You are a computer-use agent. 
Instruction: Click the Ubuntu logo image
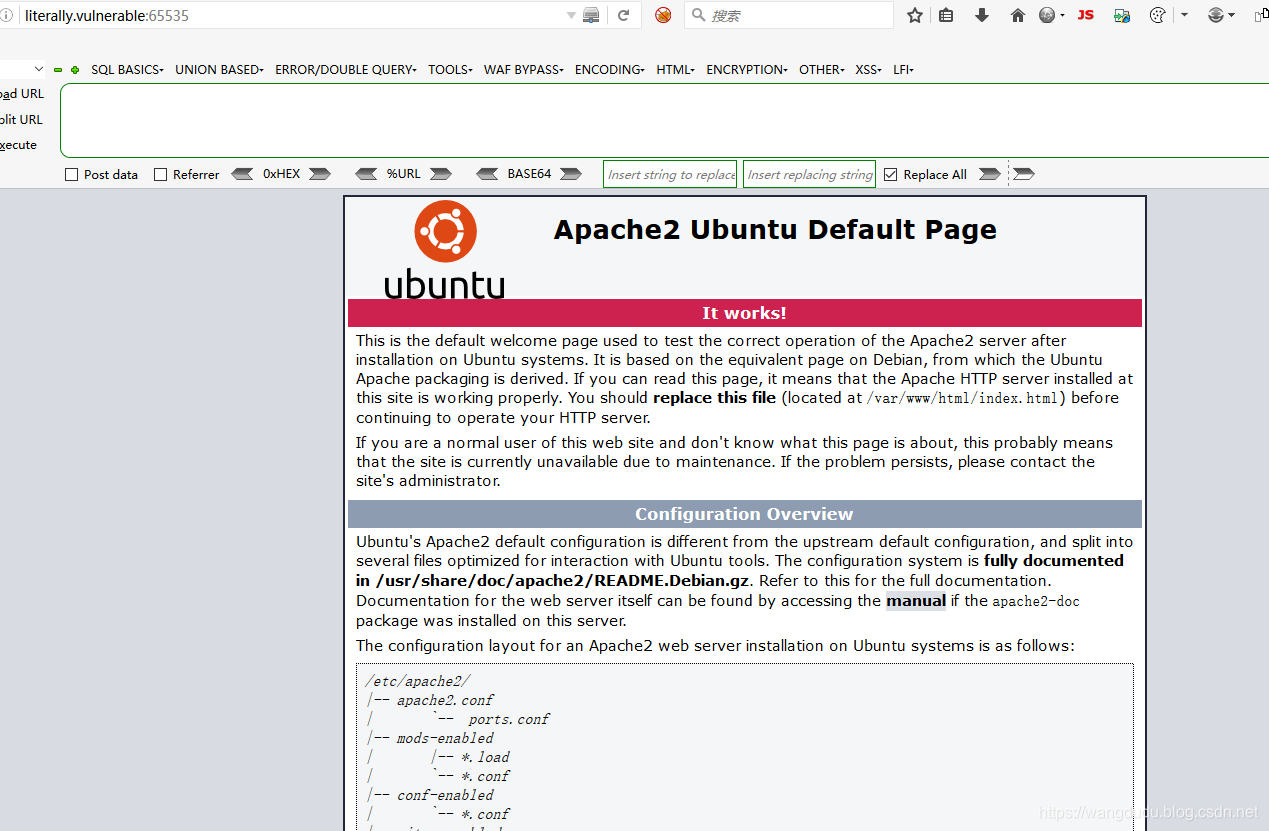click(445, 249)
